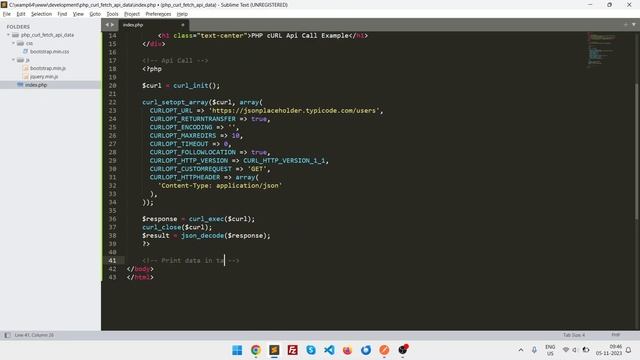Launch Google Chrome from the taskbar

[x=256, y=350]
